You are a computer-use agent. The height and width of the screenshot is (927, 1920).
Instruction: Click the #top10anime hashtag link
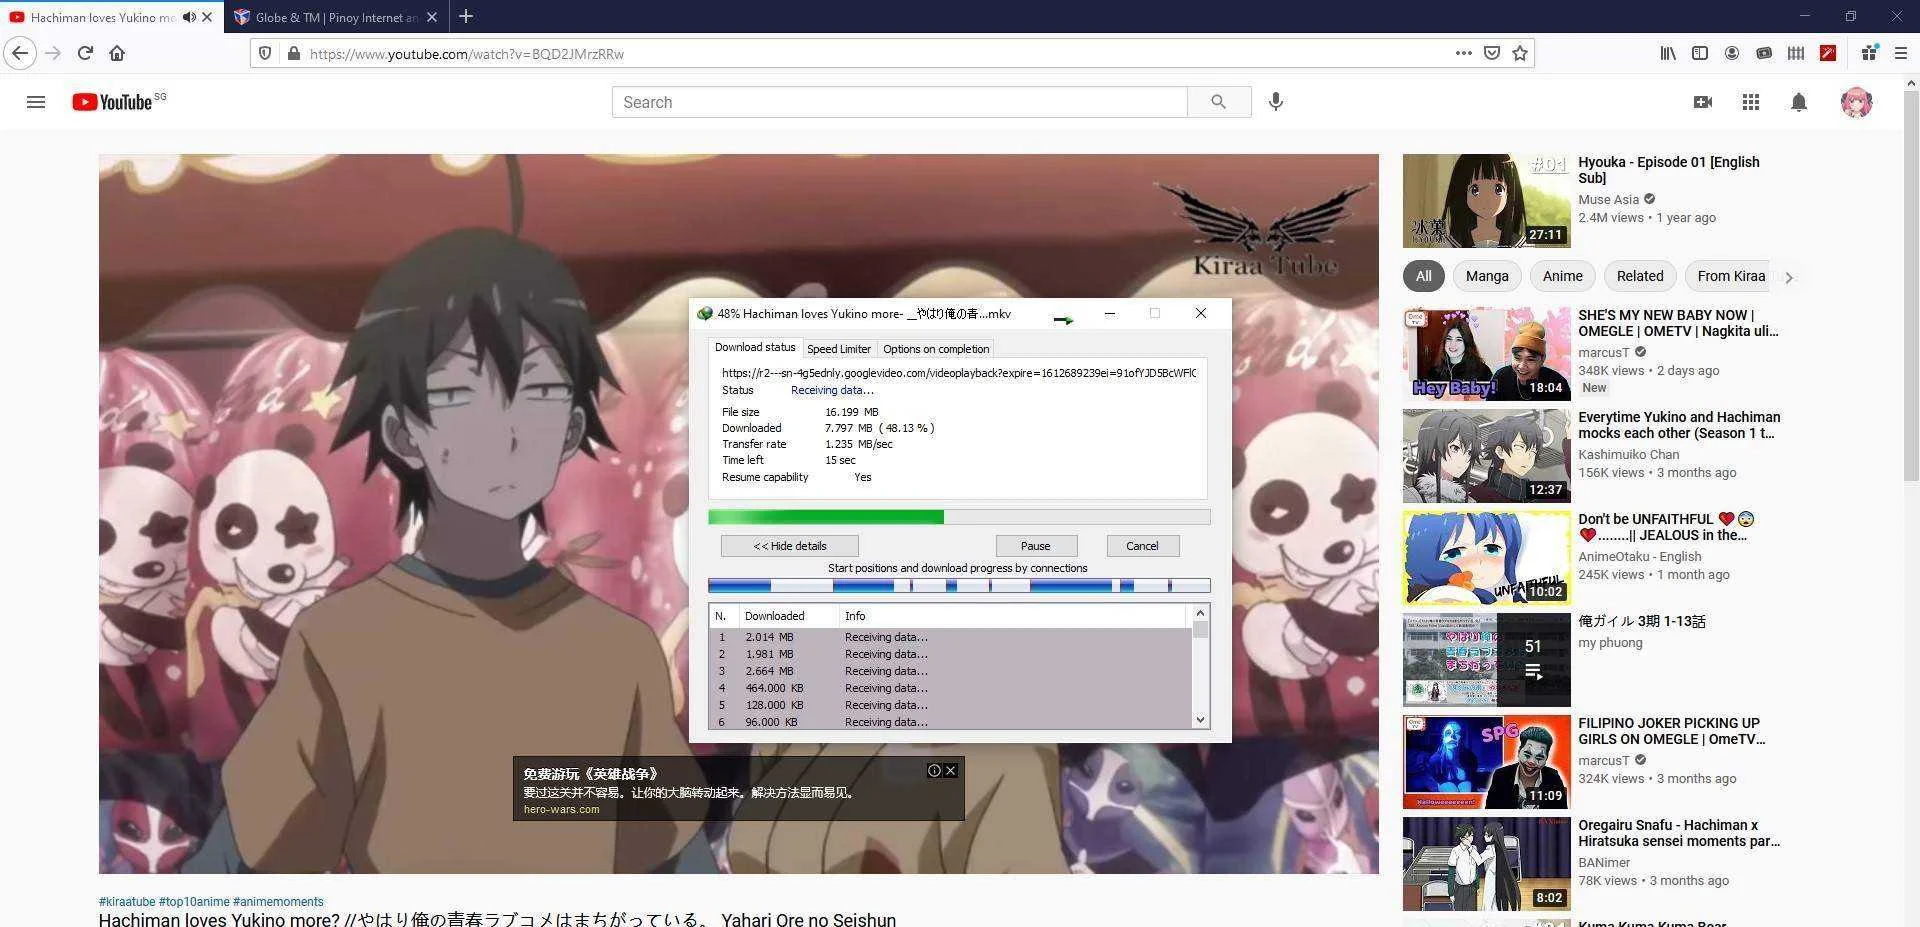pyautogui.click(x=194, y=902)
